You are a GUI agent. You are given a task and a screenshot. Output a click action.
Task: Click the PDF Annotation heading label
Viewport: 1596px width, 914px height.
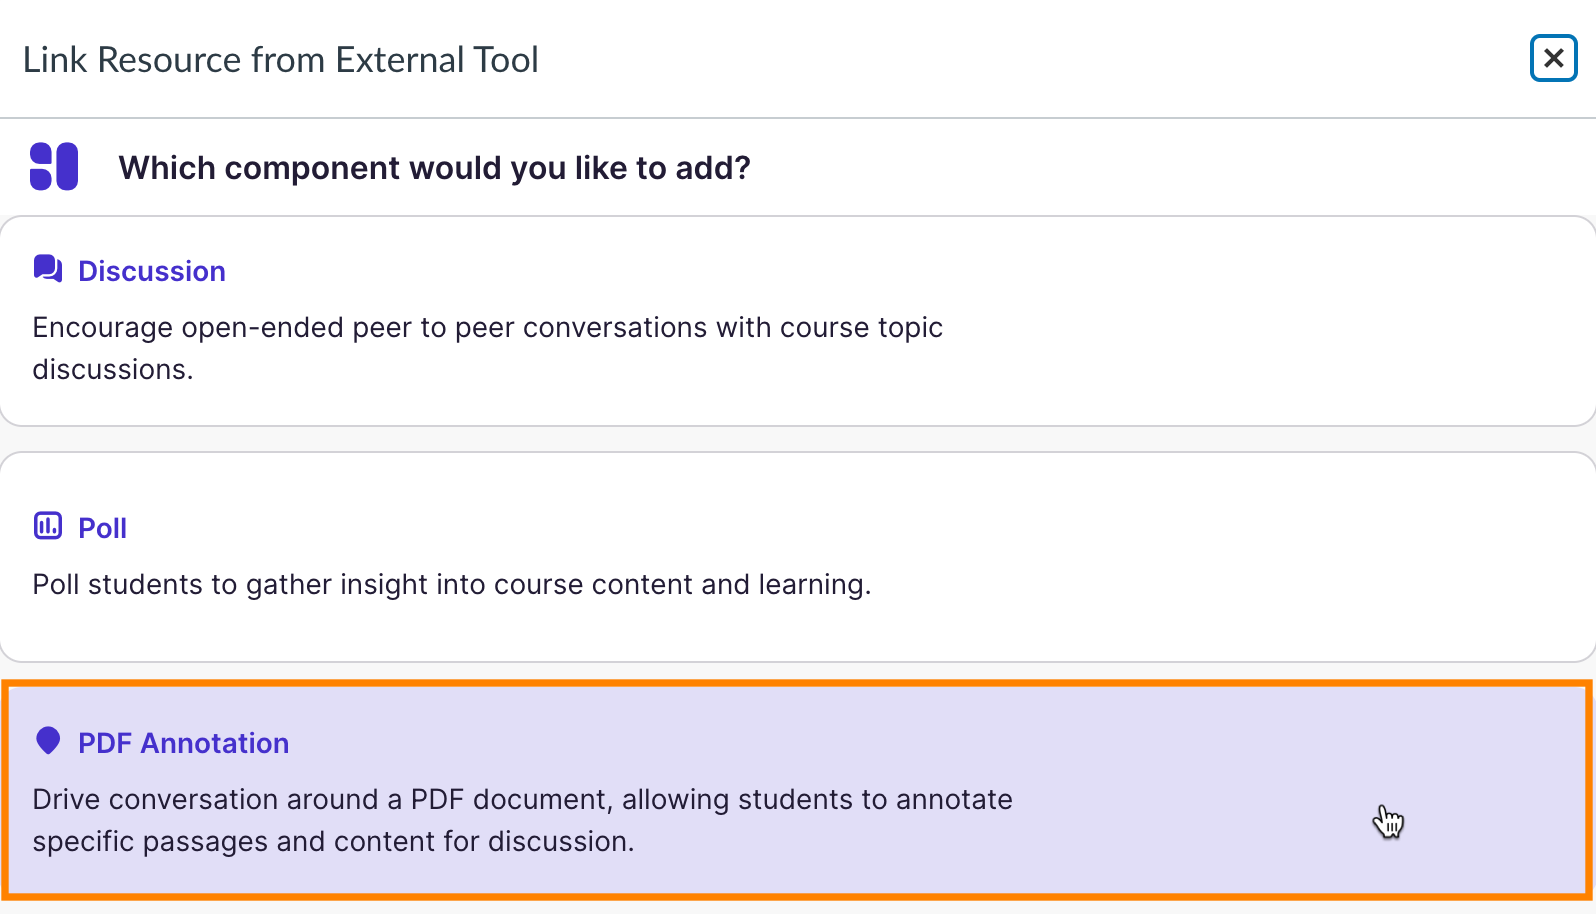coord(183,742)
